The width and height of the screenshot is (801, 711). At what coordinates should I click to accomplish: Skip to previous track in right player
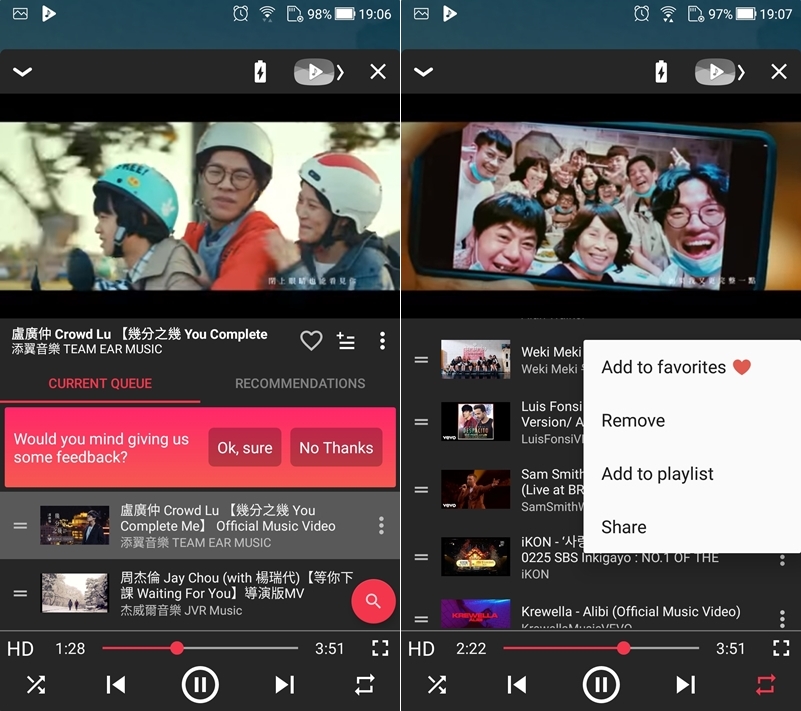click(516, 685)
